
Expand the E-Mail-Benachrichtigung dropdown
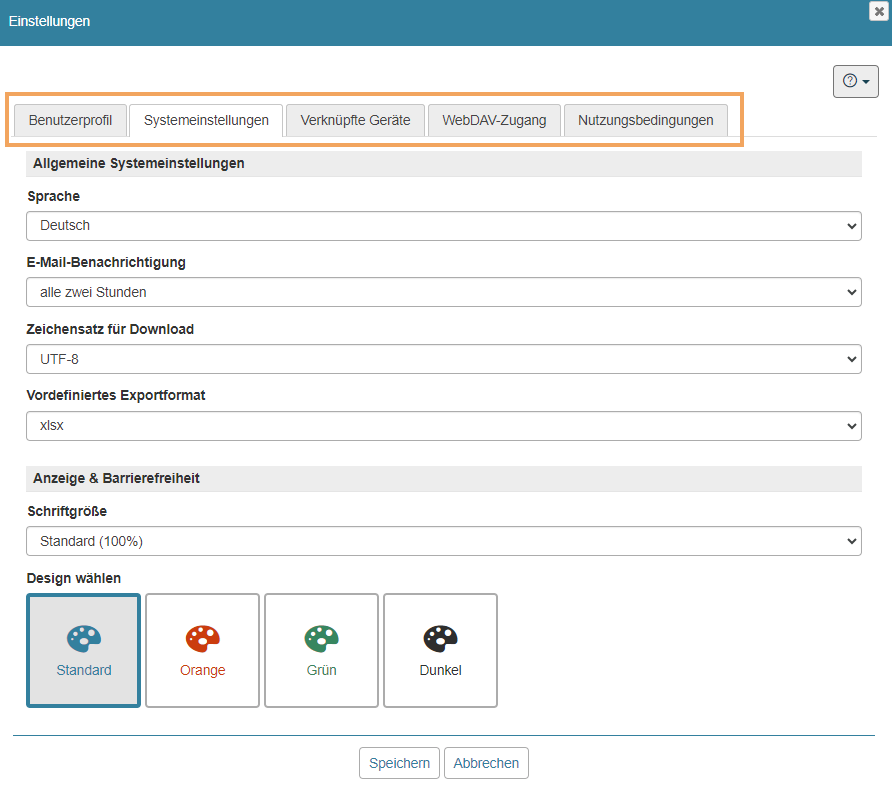click(443, 292)
